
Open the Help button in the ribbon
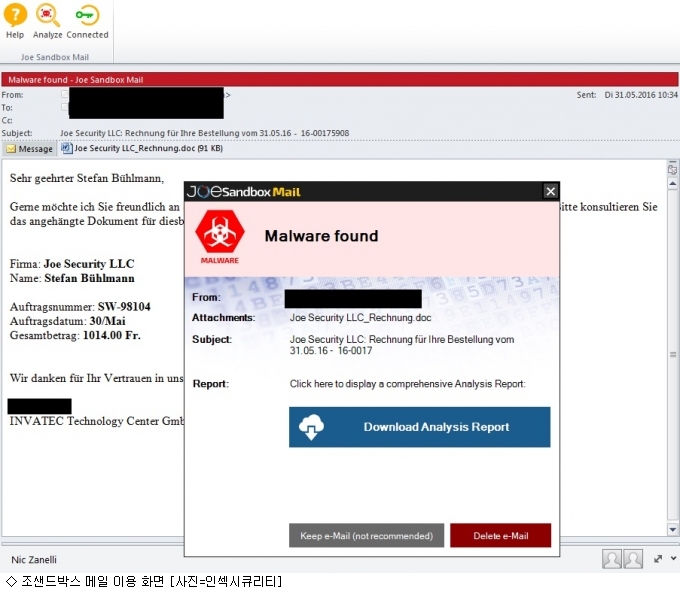click(15, 21)
